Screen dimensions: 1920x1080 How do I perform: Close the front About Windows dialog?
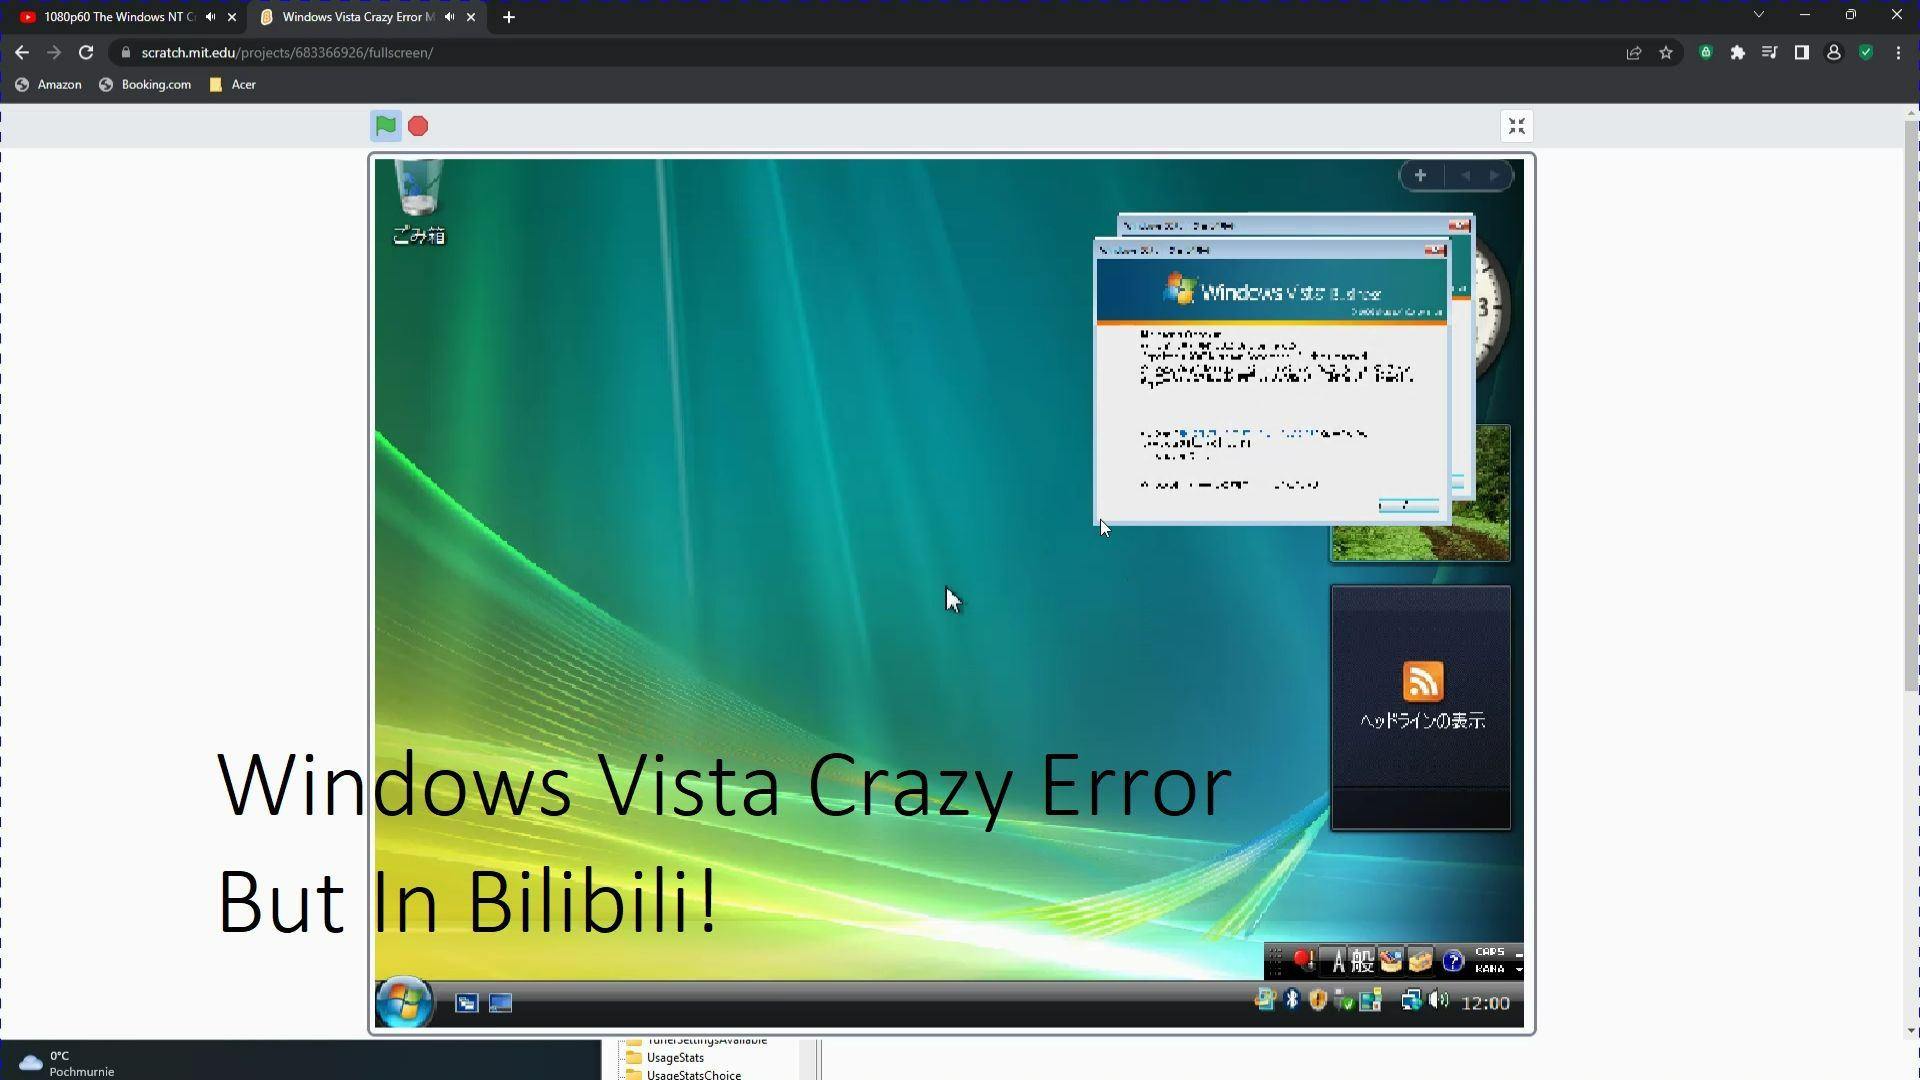pos(1435,250)
